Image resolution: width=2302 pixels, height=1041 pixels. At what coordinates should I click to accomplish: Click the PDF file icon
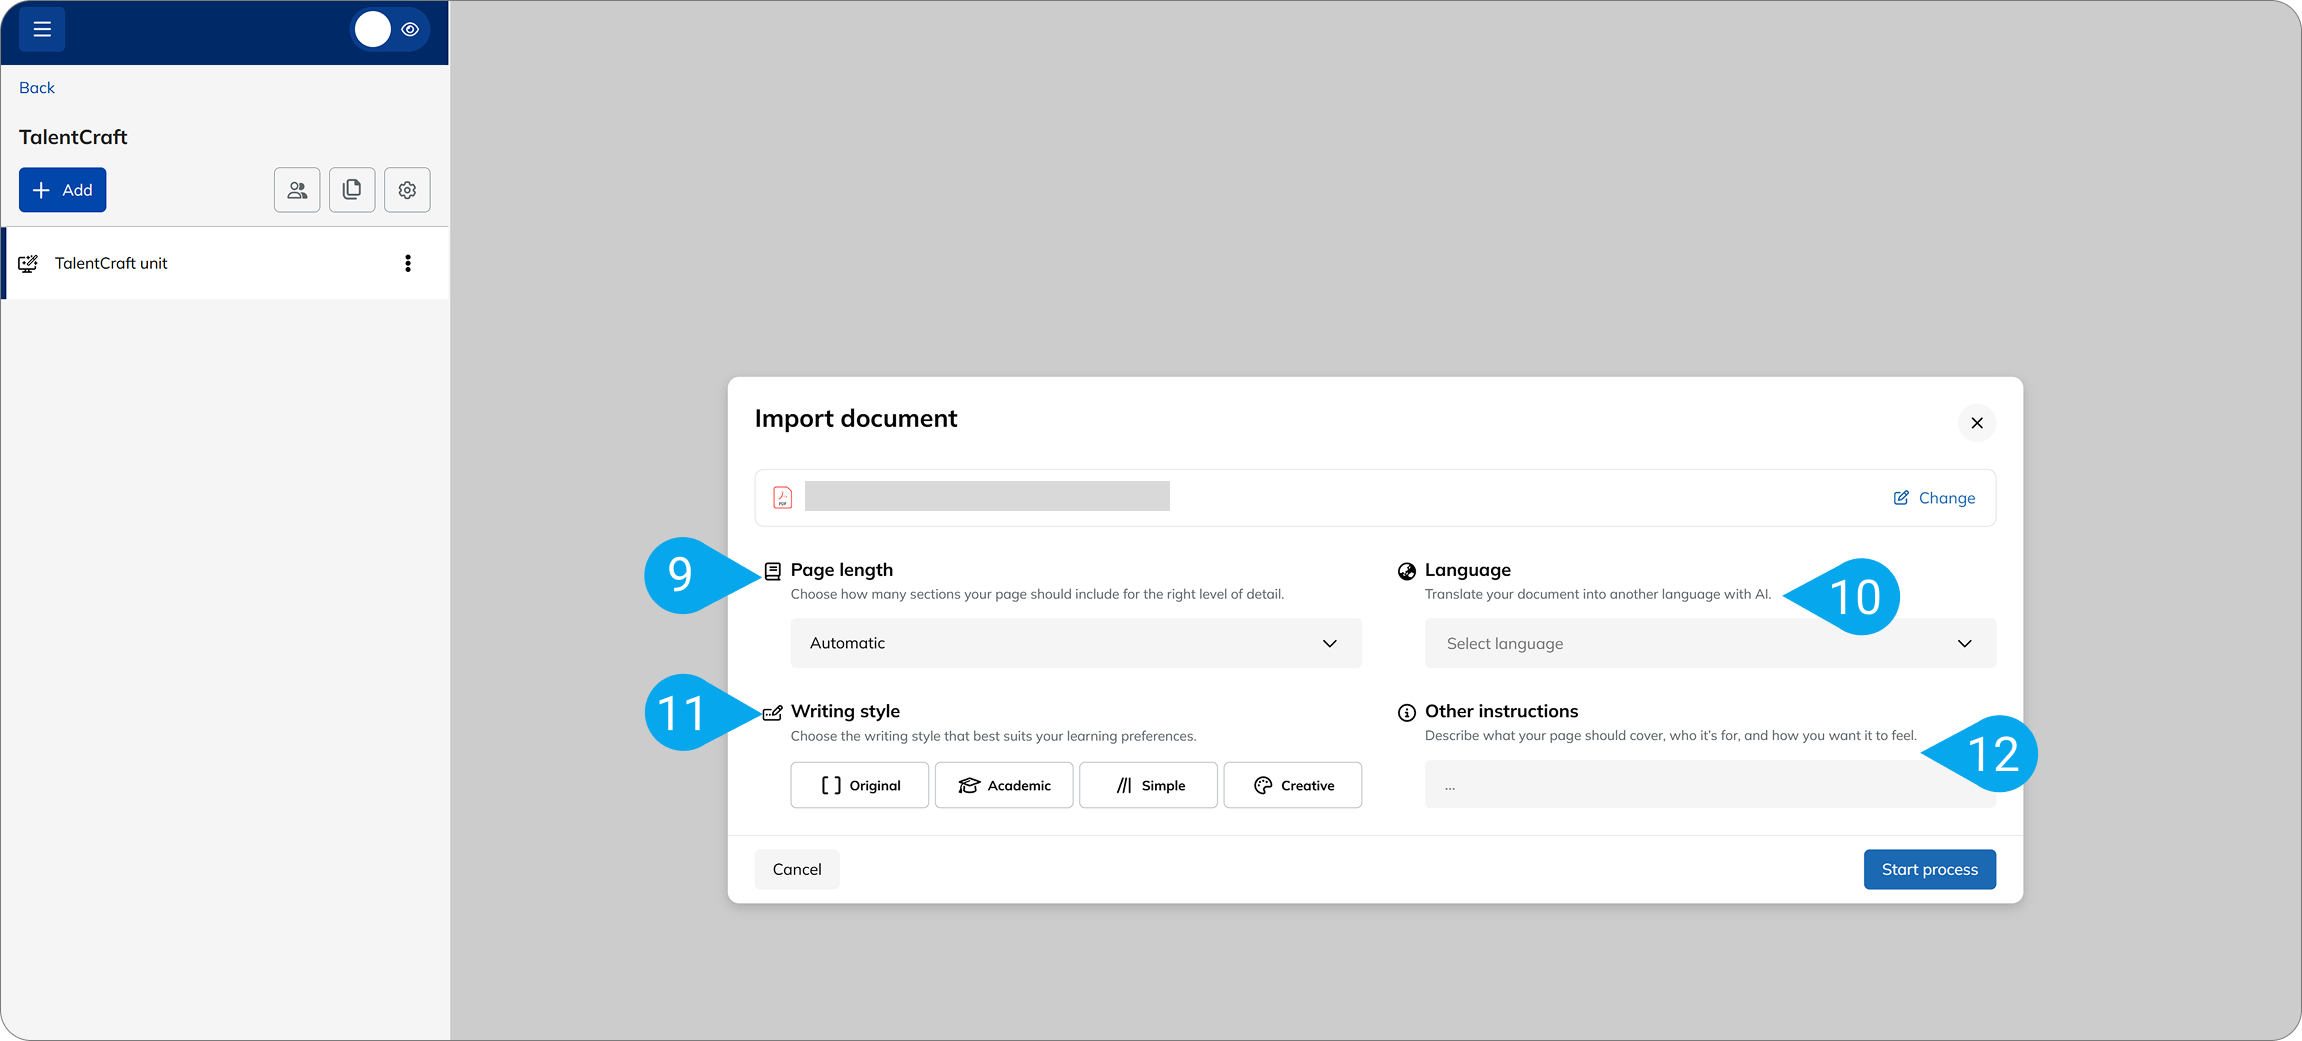point(783,497)
